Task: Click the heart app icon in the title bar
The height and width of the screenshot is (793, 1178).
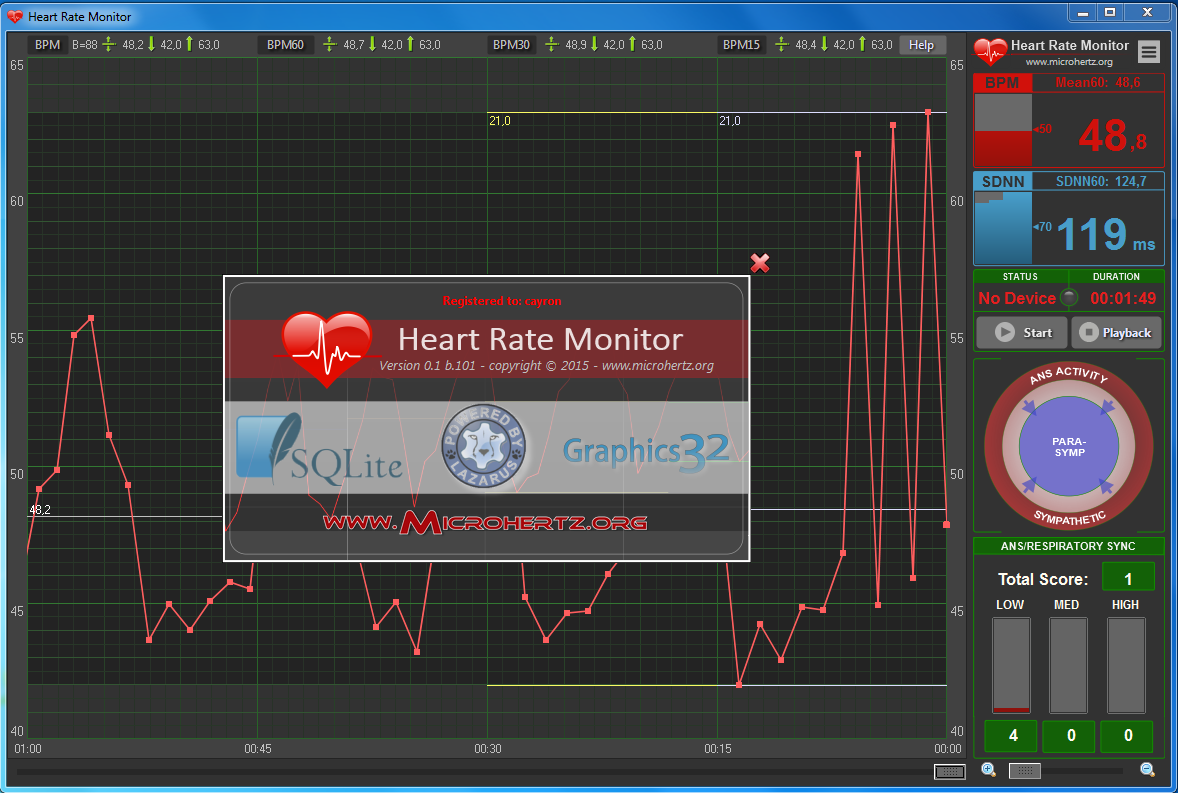Action: pyautogui.click(x=15, y=17)
